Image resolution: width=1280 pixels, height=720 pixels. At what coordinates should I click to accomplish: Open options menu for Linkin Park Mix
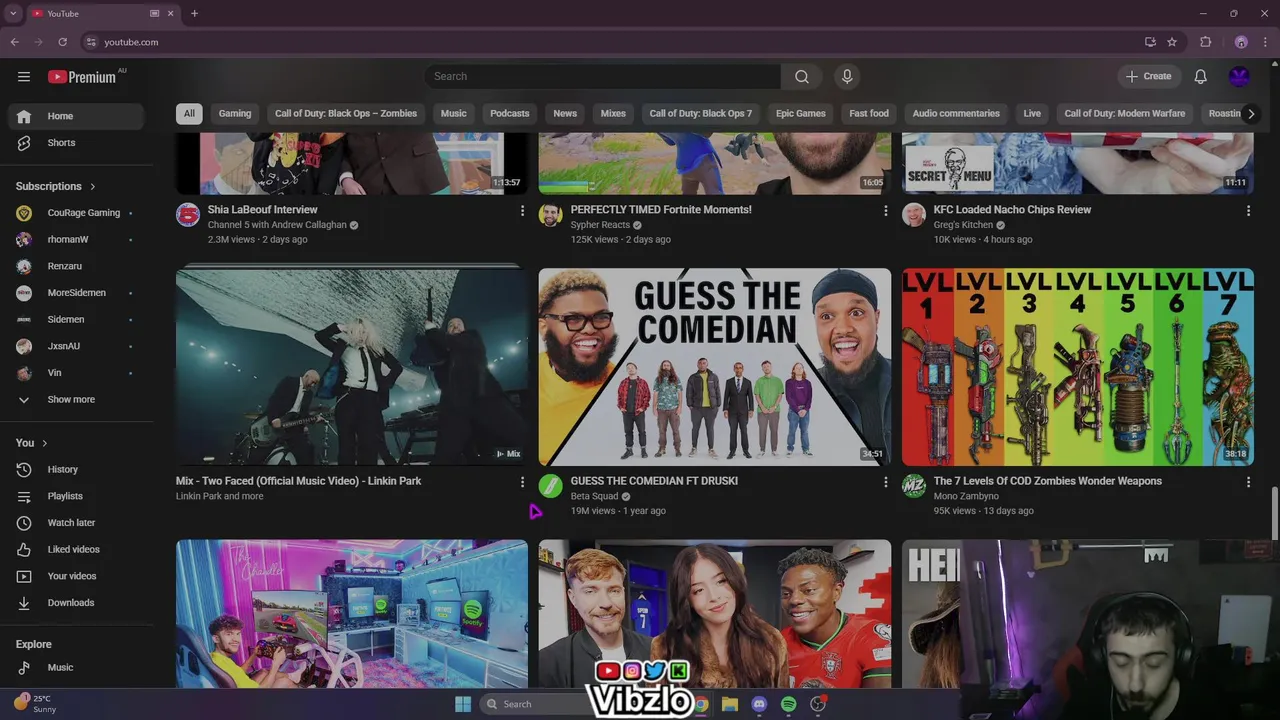coord(522,482)
